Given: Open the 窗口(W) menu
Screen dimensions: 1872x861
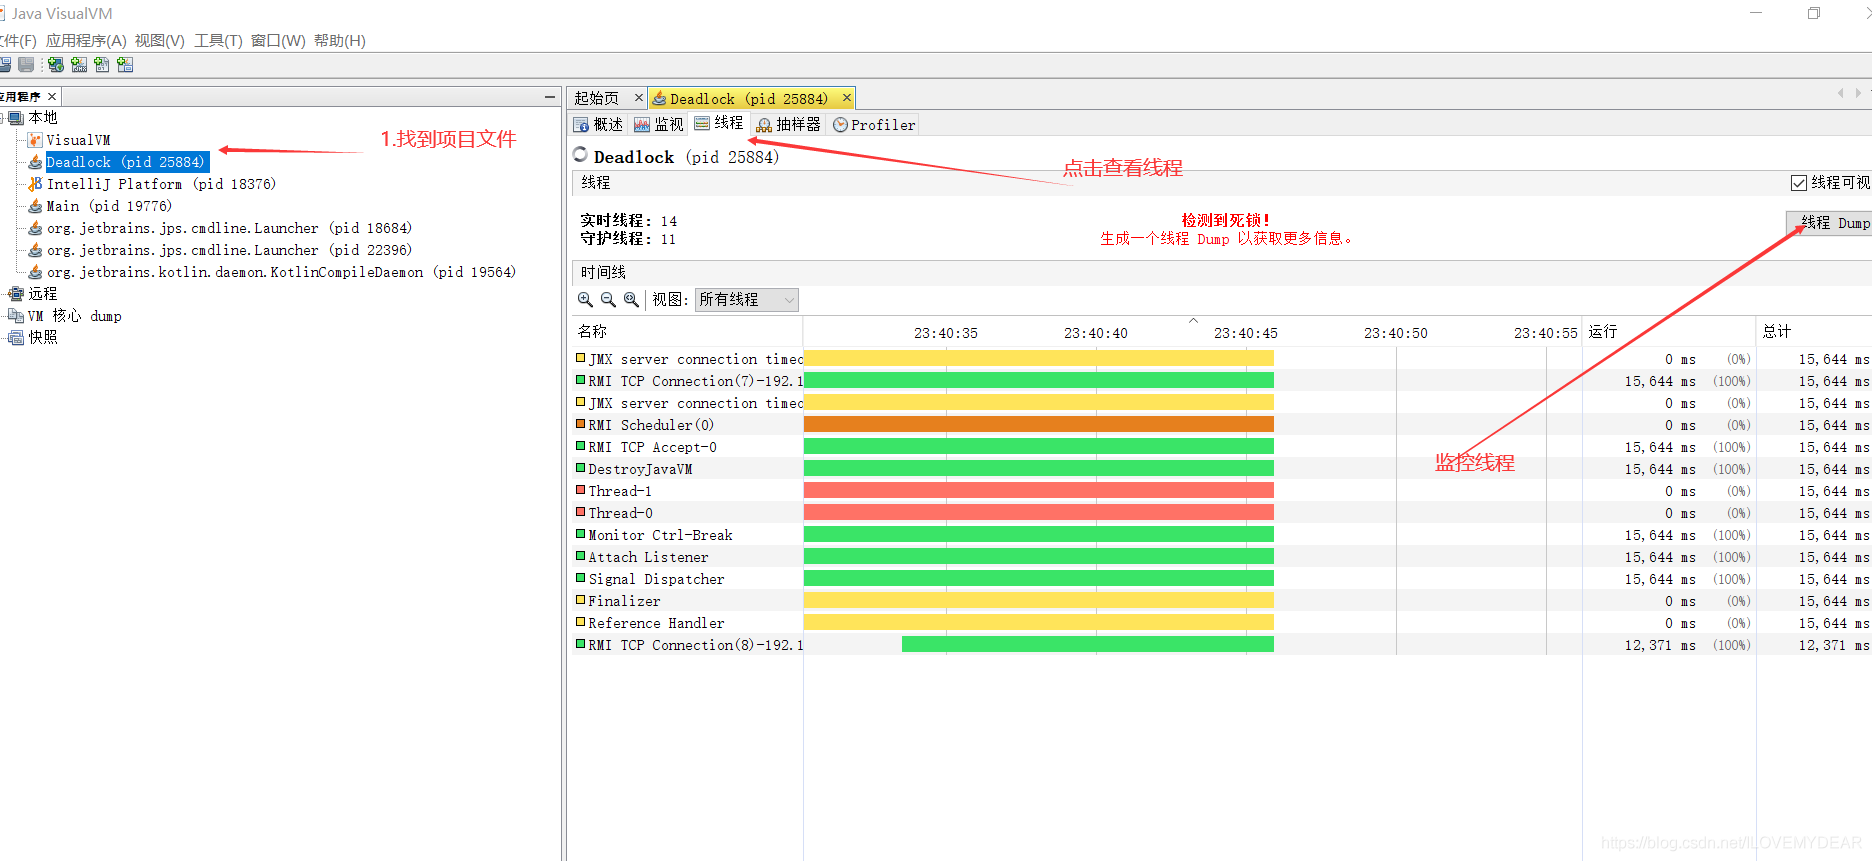Looking at the screenshot, I should point(278,41).
